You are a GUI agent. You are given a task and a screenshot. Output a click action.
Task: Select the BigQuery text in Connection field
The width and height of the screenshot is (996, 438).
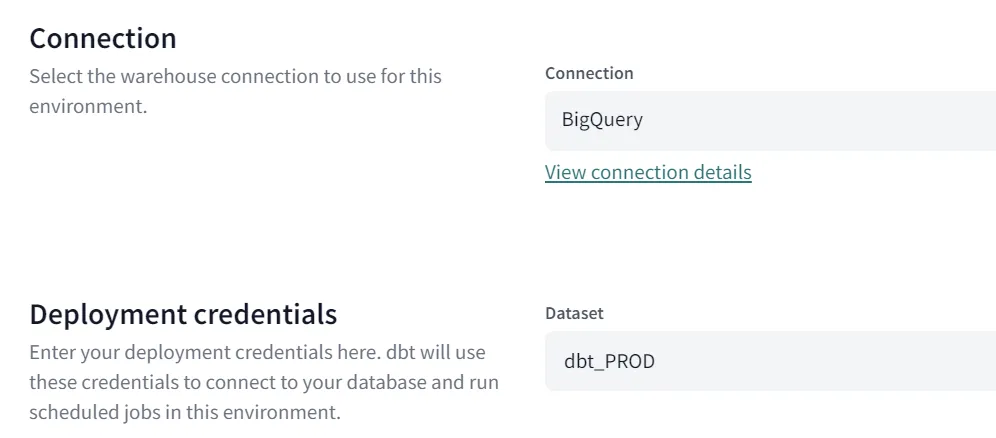(602, 120)
